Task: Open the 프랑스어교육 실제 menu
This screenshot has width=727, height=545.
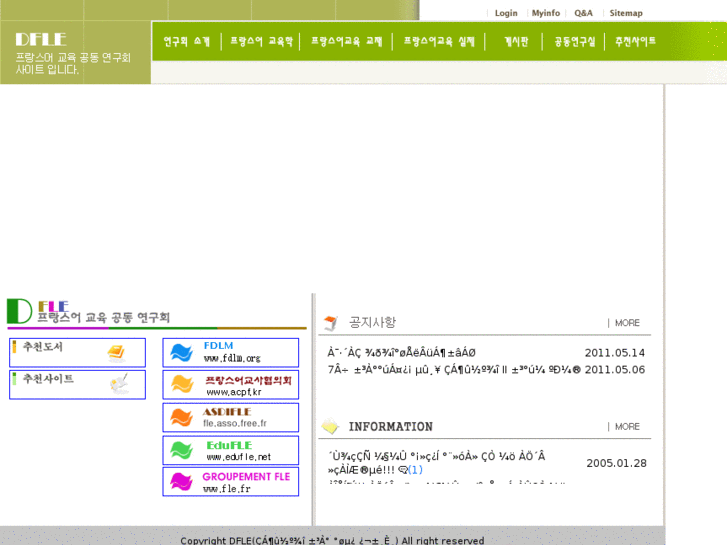Action: (x=439, y=42)
